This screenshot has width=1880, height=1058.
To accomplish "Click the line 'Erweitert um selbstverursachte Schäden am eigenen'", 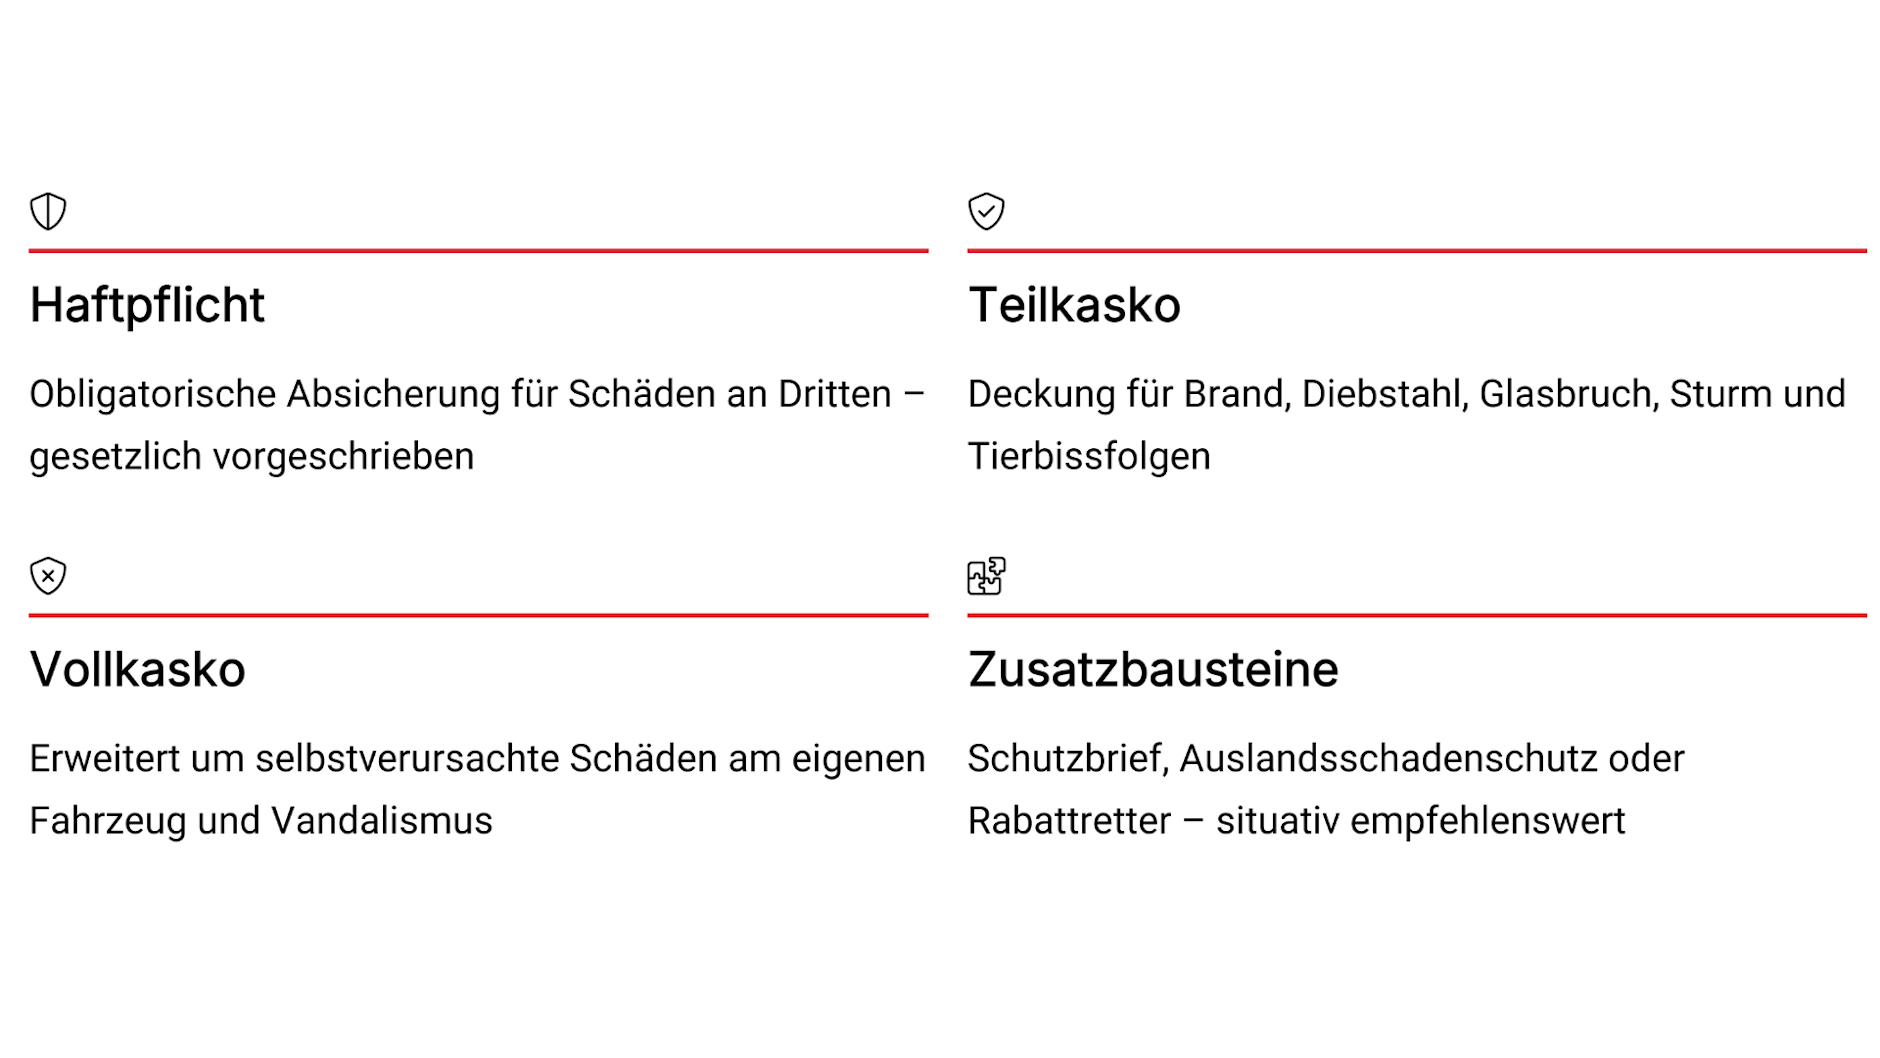I will tap(477, 759).
